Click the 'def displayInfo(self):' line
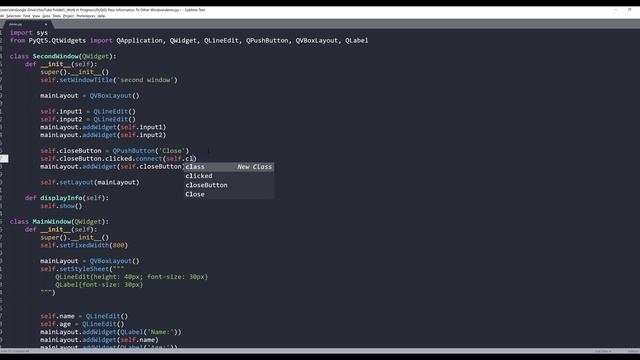640x360 pixels. (67, 198)
